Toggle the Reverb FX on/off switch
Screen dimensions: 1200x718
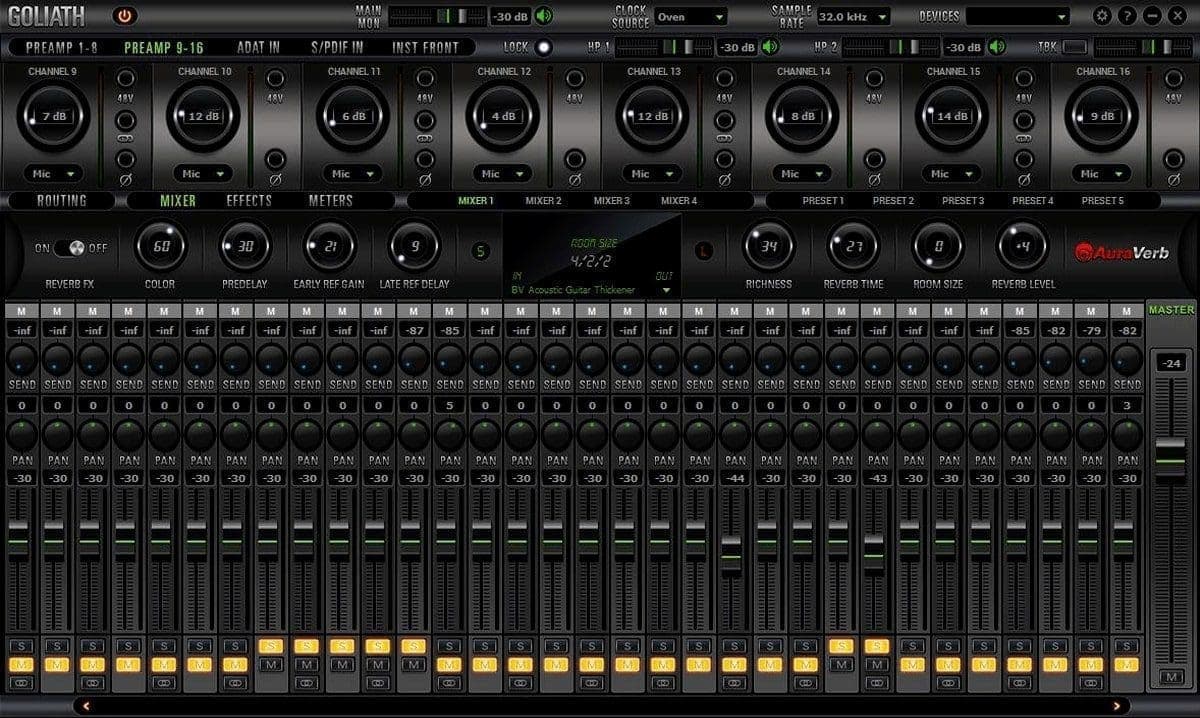coord(70,248)
